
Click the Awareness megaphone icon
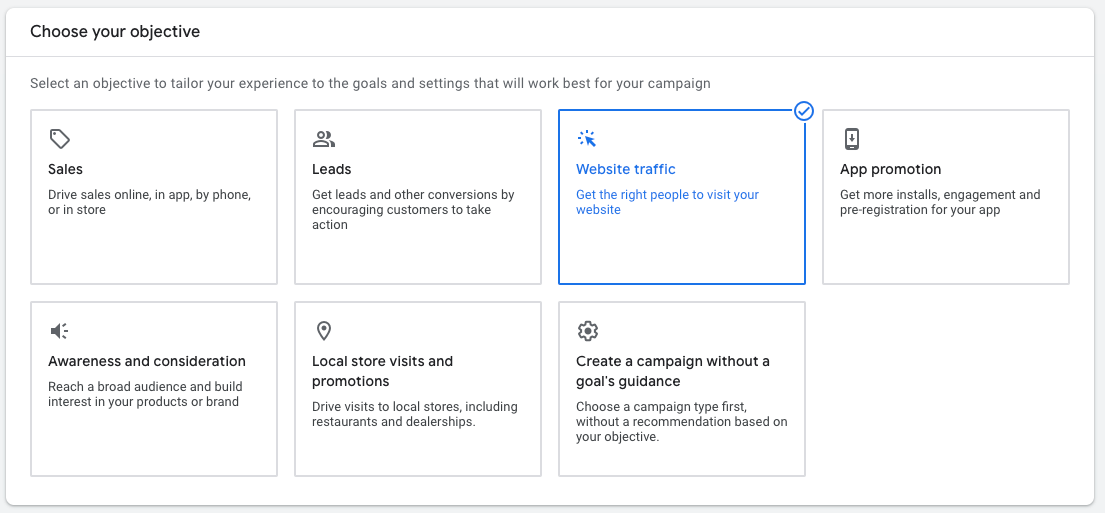click(59, 330)
